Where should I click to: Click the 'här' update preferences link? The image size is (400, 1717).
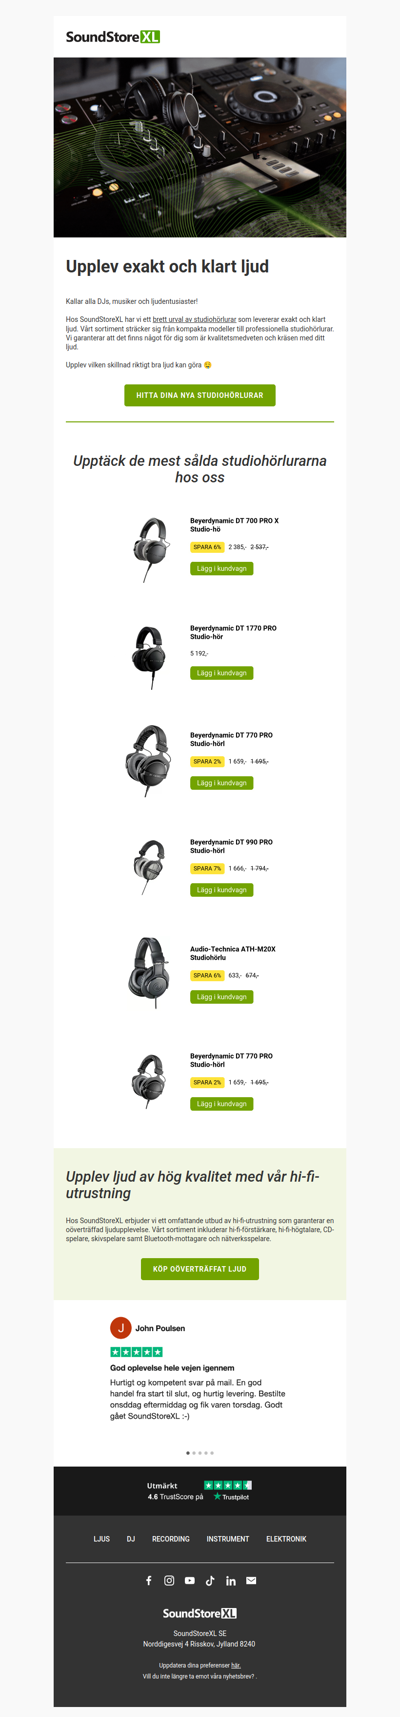(236, 1666)
